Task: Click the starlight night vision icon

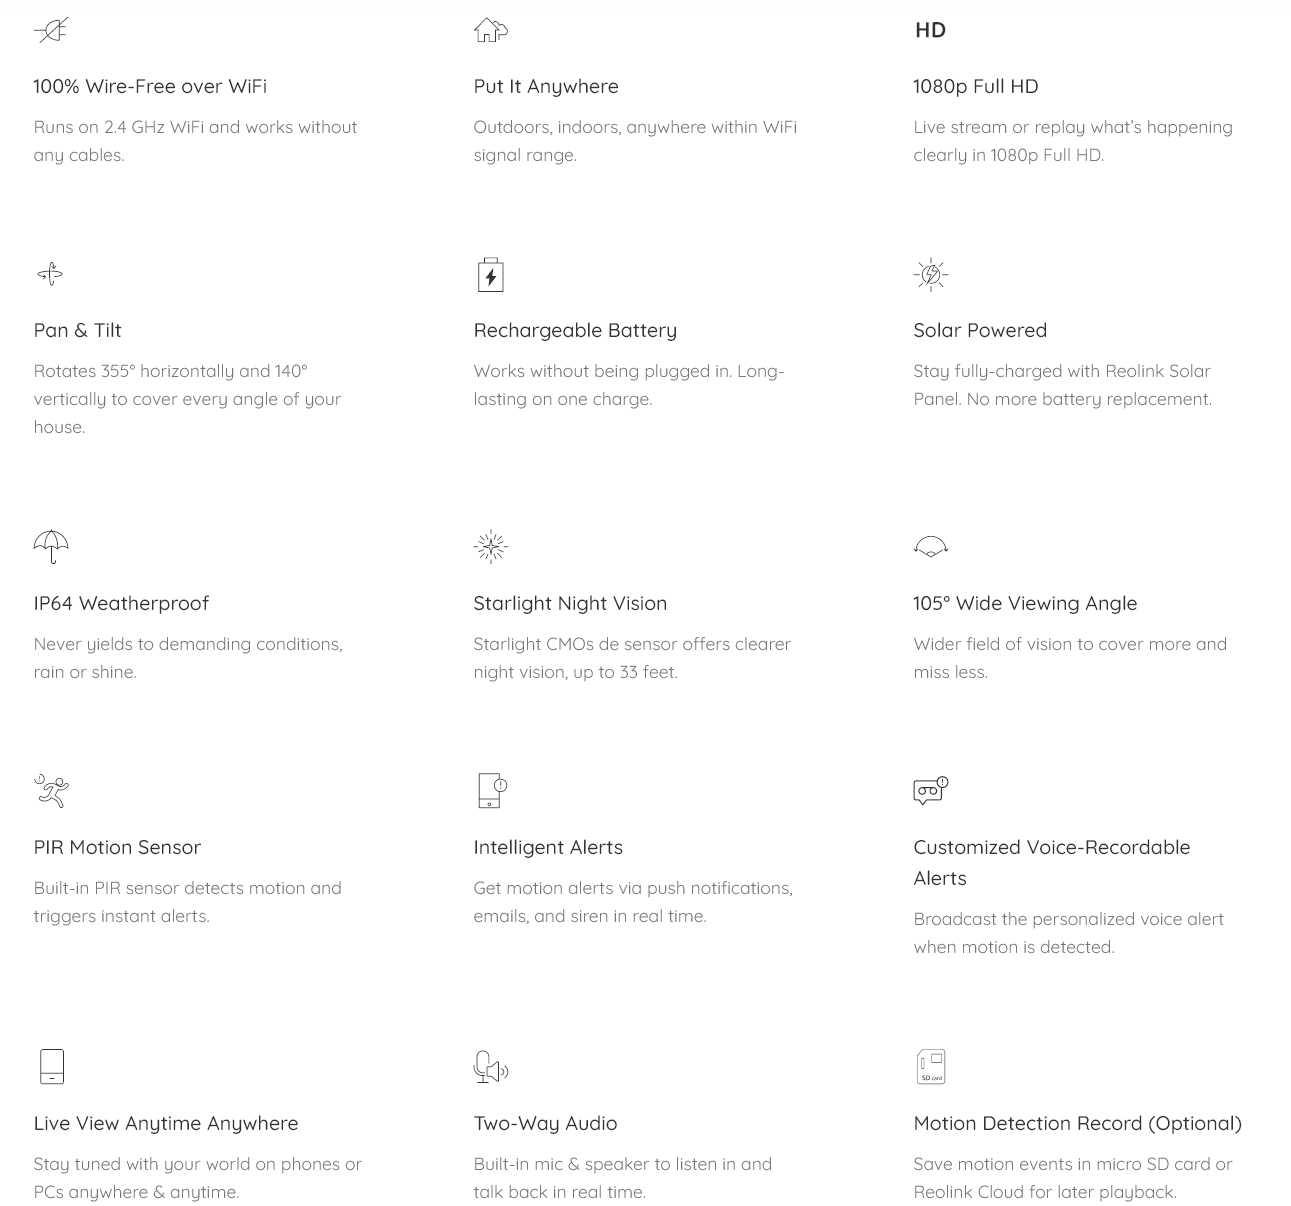Action: point(490,547)
